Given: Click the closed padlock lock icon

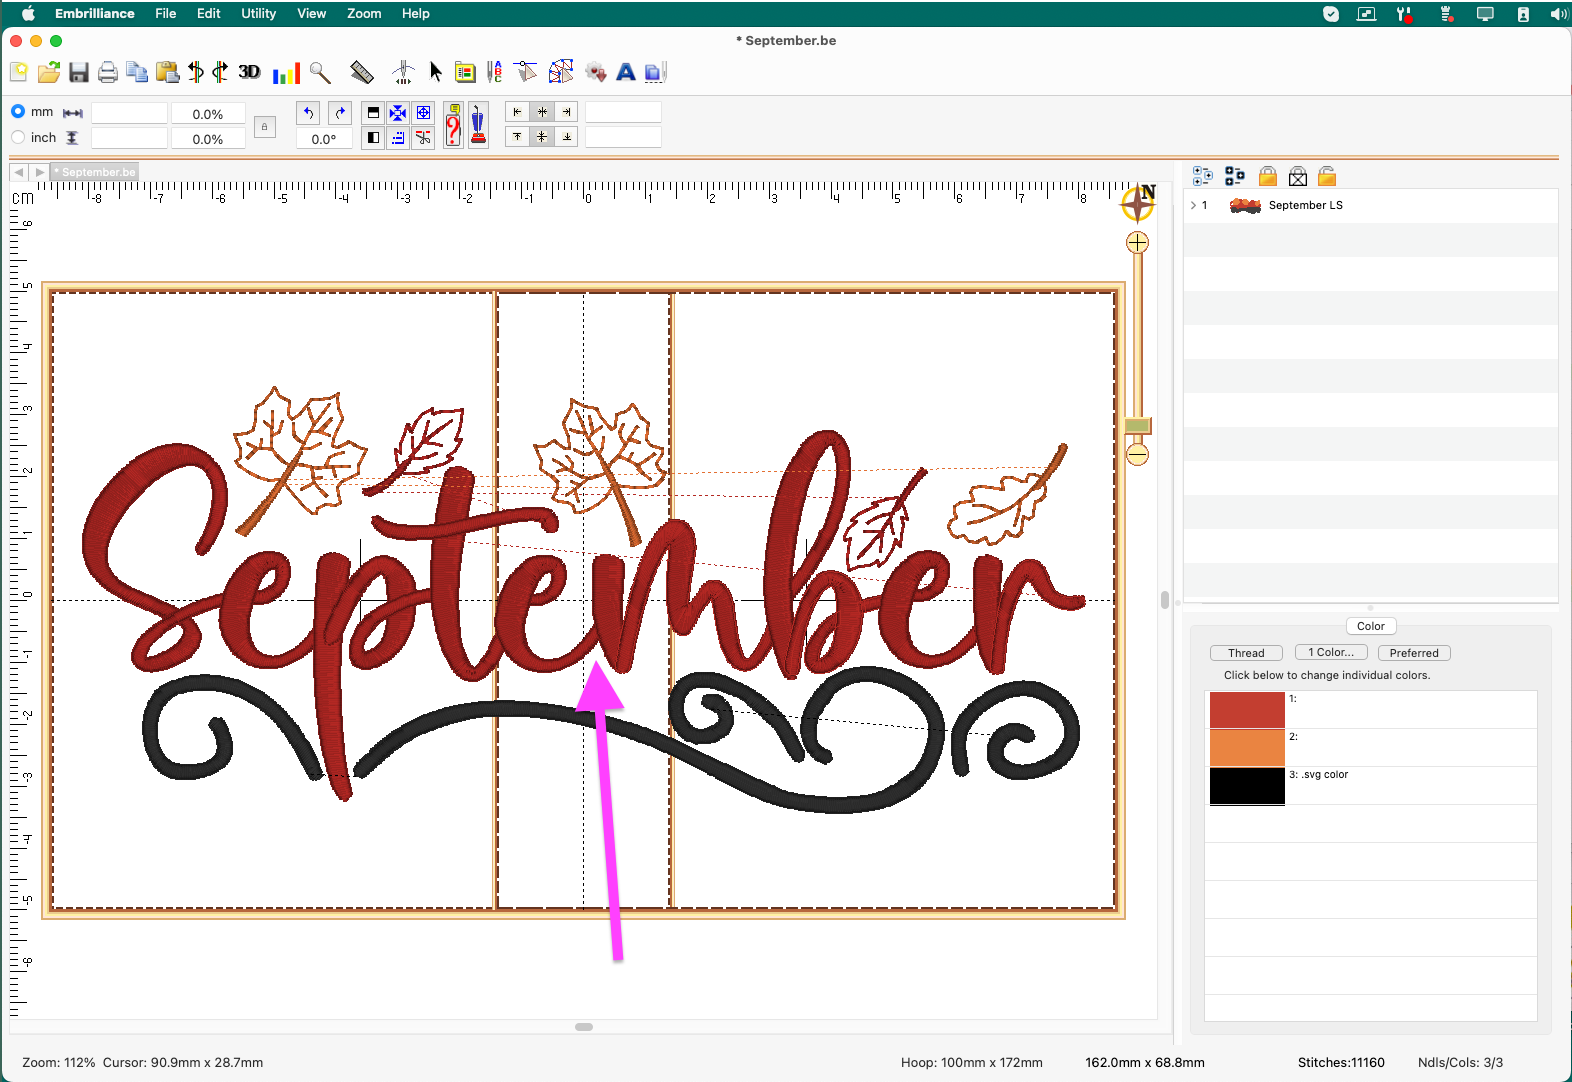Looking at the screenshot, I should [x=1267, y=177].
